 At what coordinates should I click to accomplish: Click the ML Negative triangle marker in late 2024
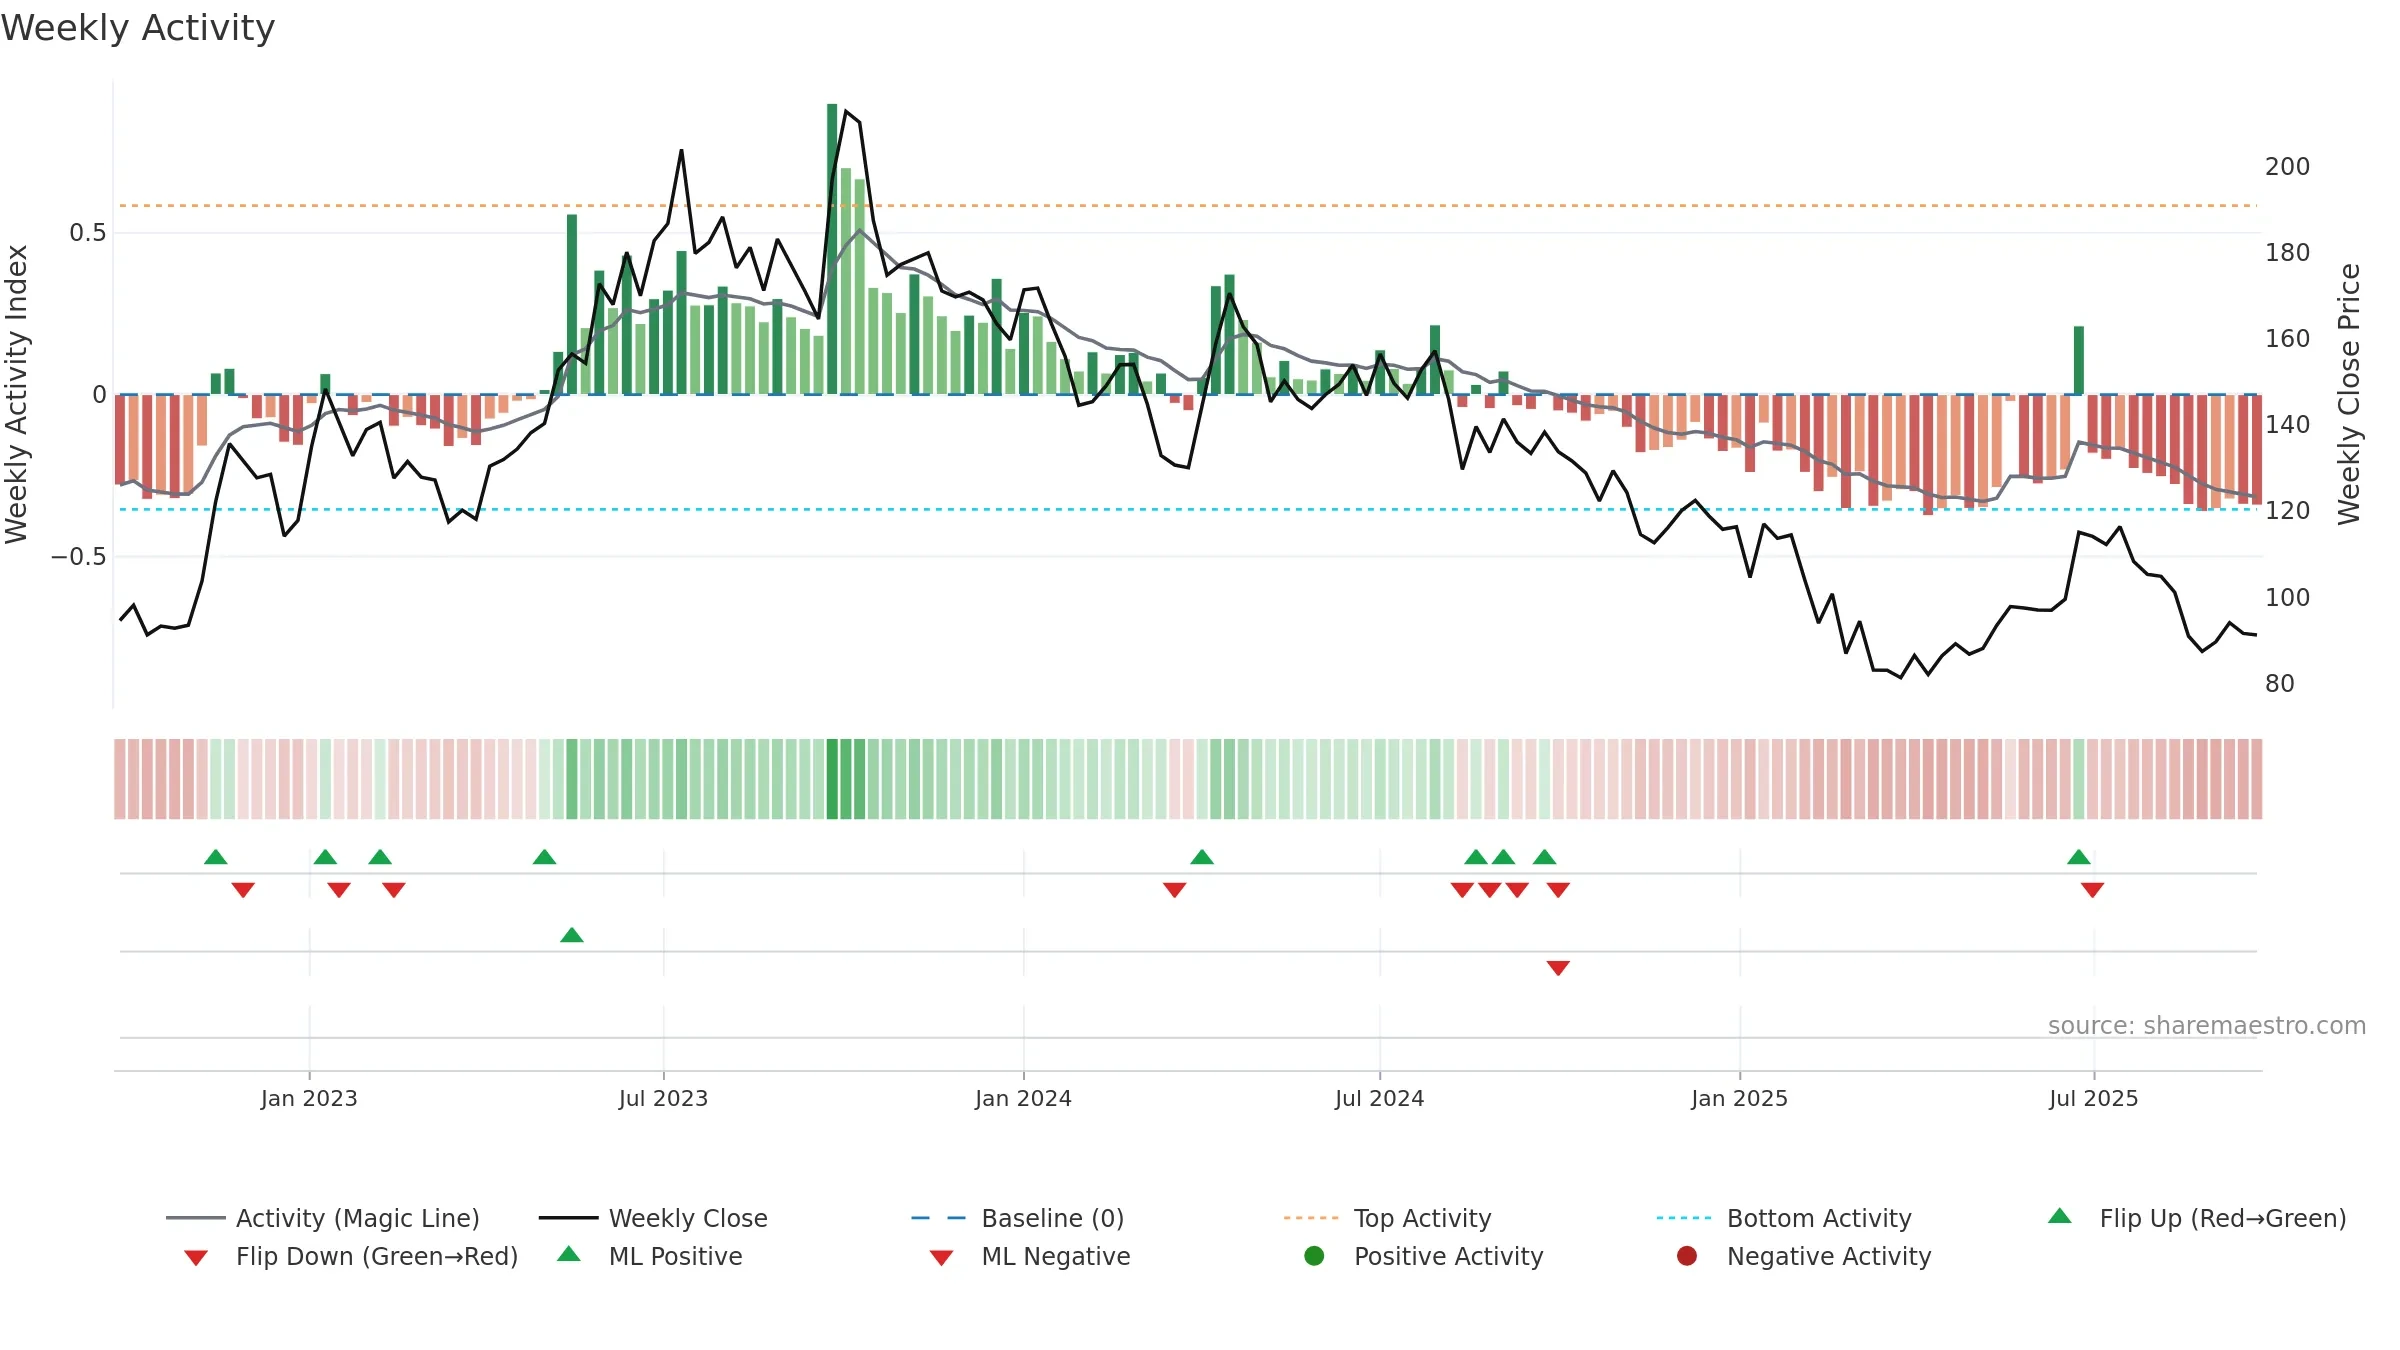[1558, 967]
